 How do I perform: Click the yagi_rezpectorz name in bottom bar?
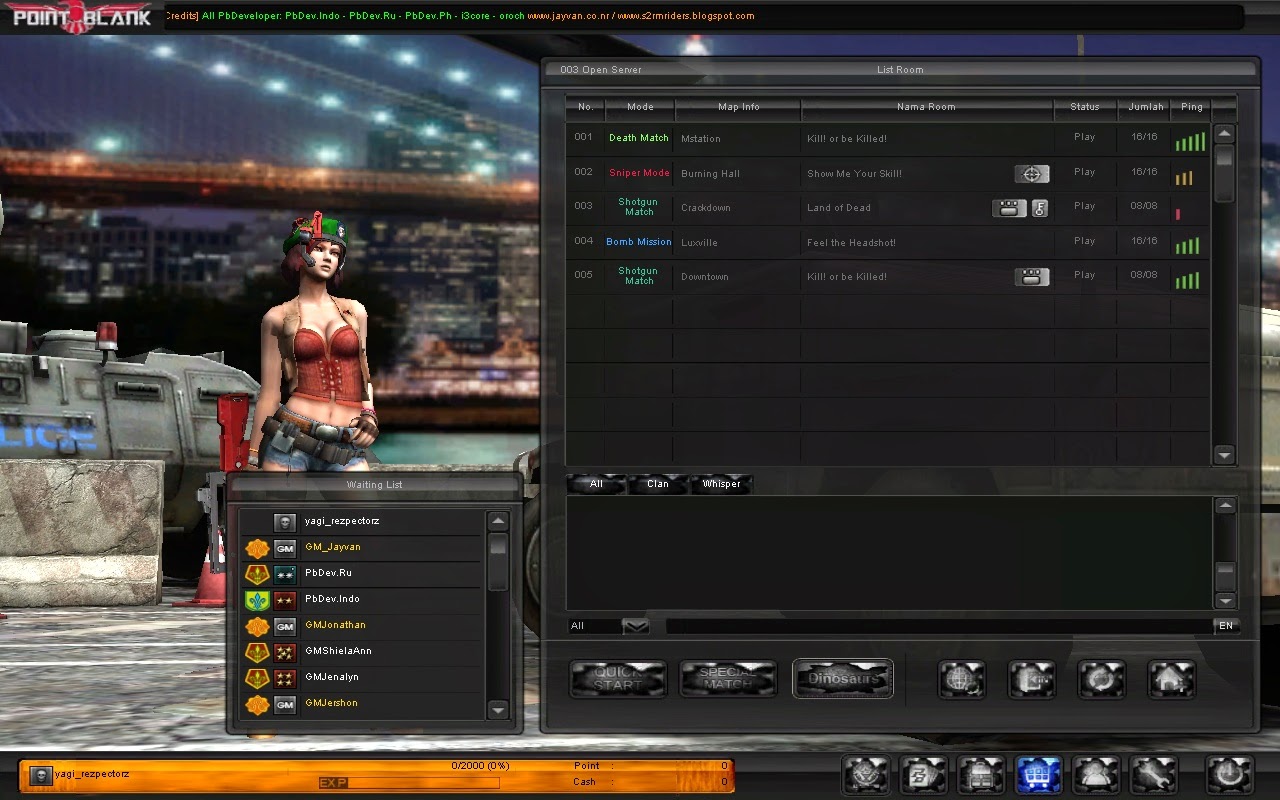pos(92,774)
